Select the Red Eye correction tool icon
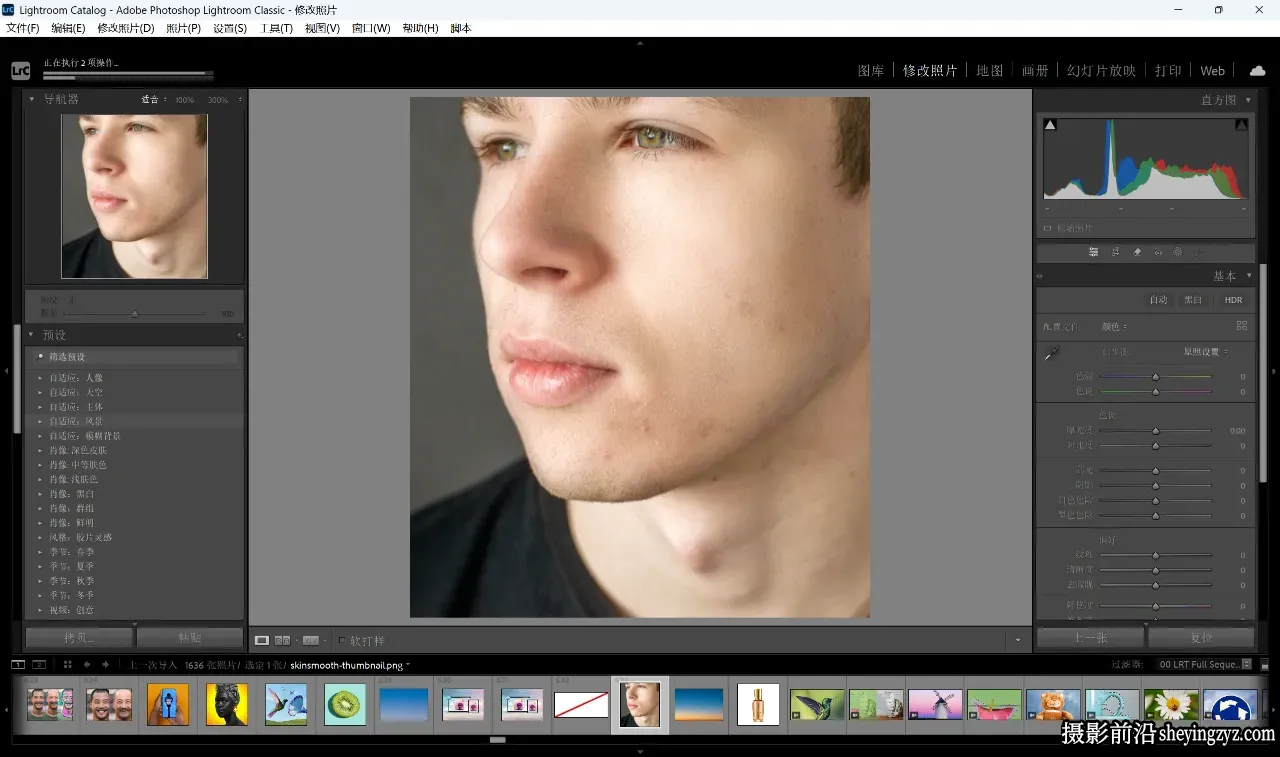The width and height of the screenshot is (1280, 757). click(x=1158, y=252)
